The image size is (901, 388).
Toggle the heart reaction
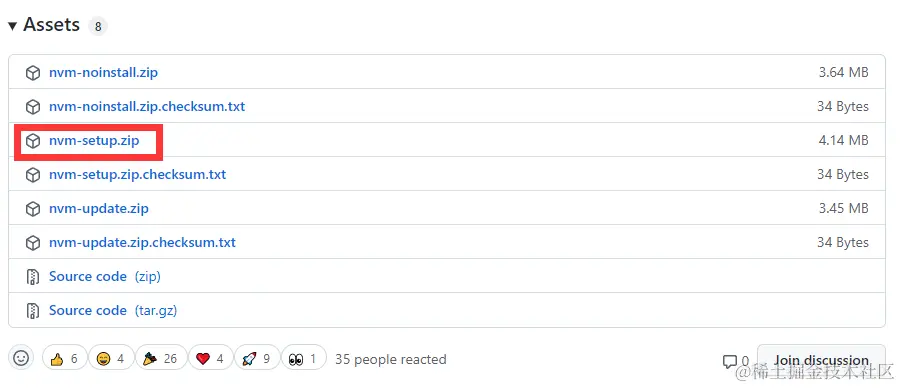point(210,358)
